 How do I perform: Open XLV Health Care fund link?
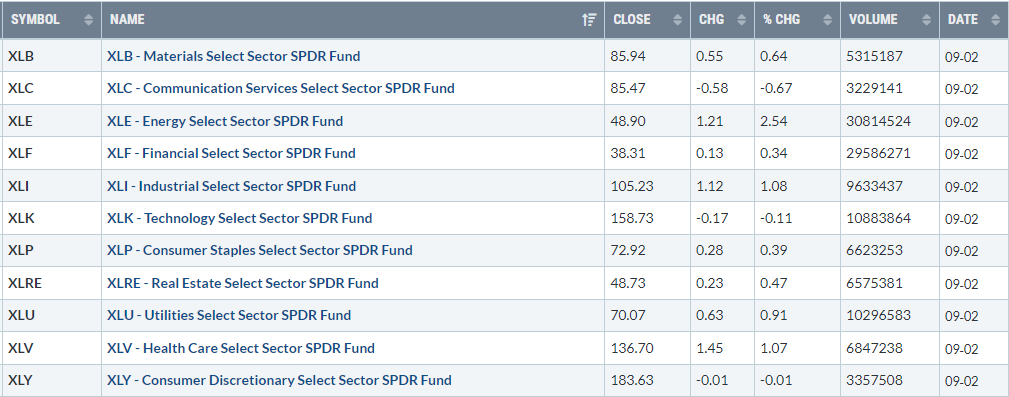tap(241, 348)
